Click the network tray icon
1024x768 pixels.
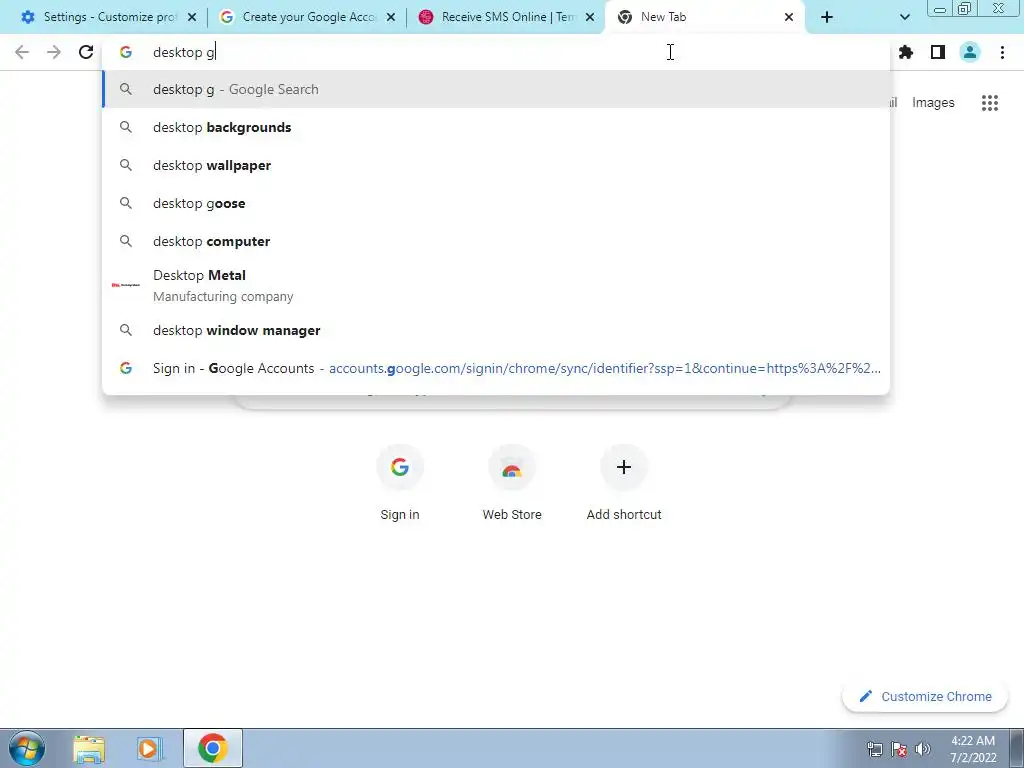(874, 749)
